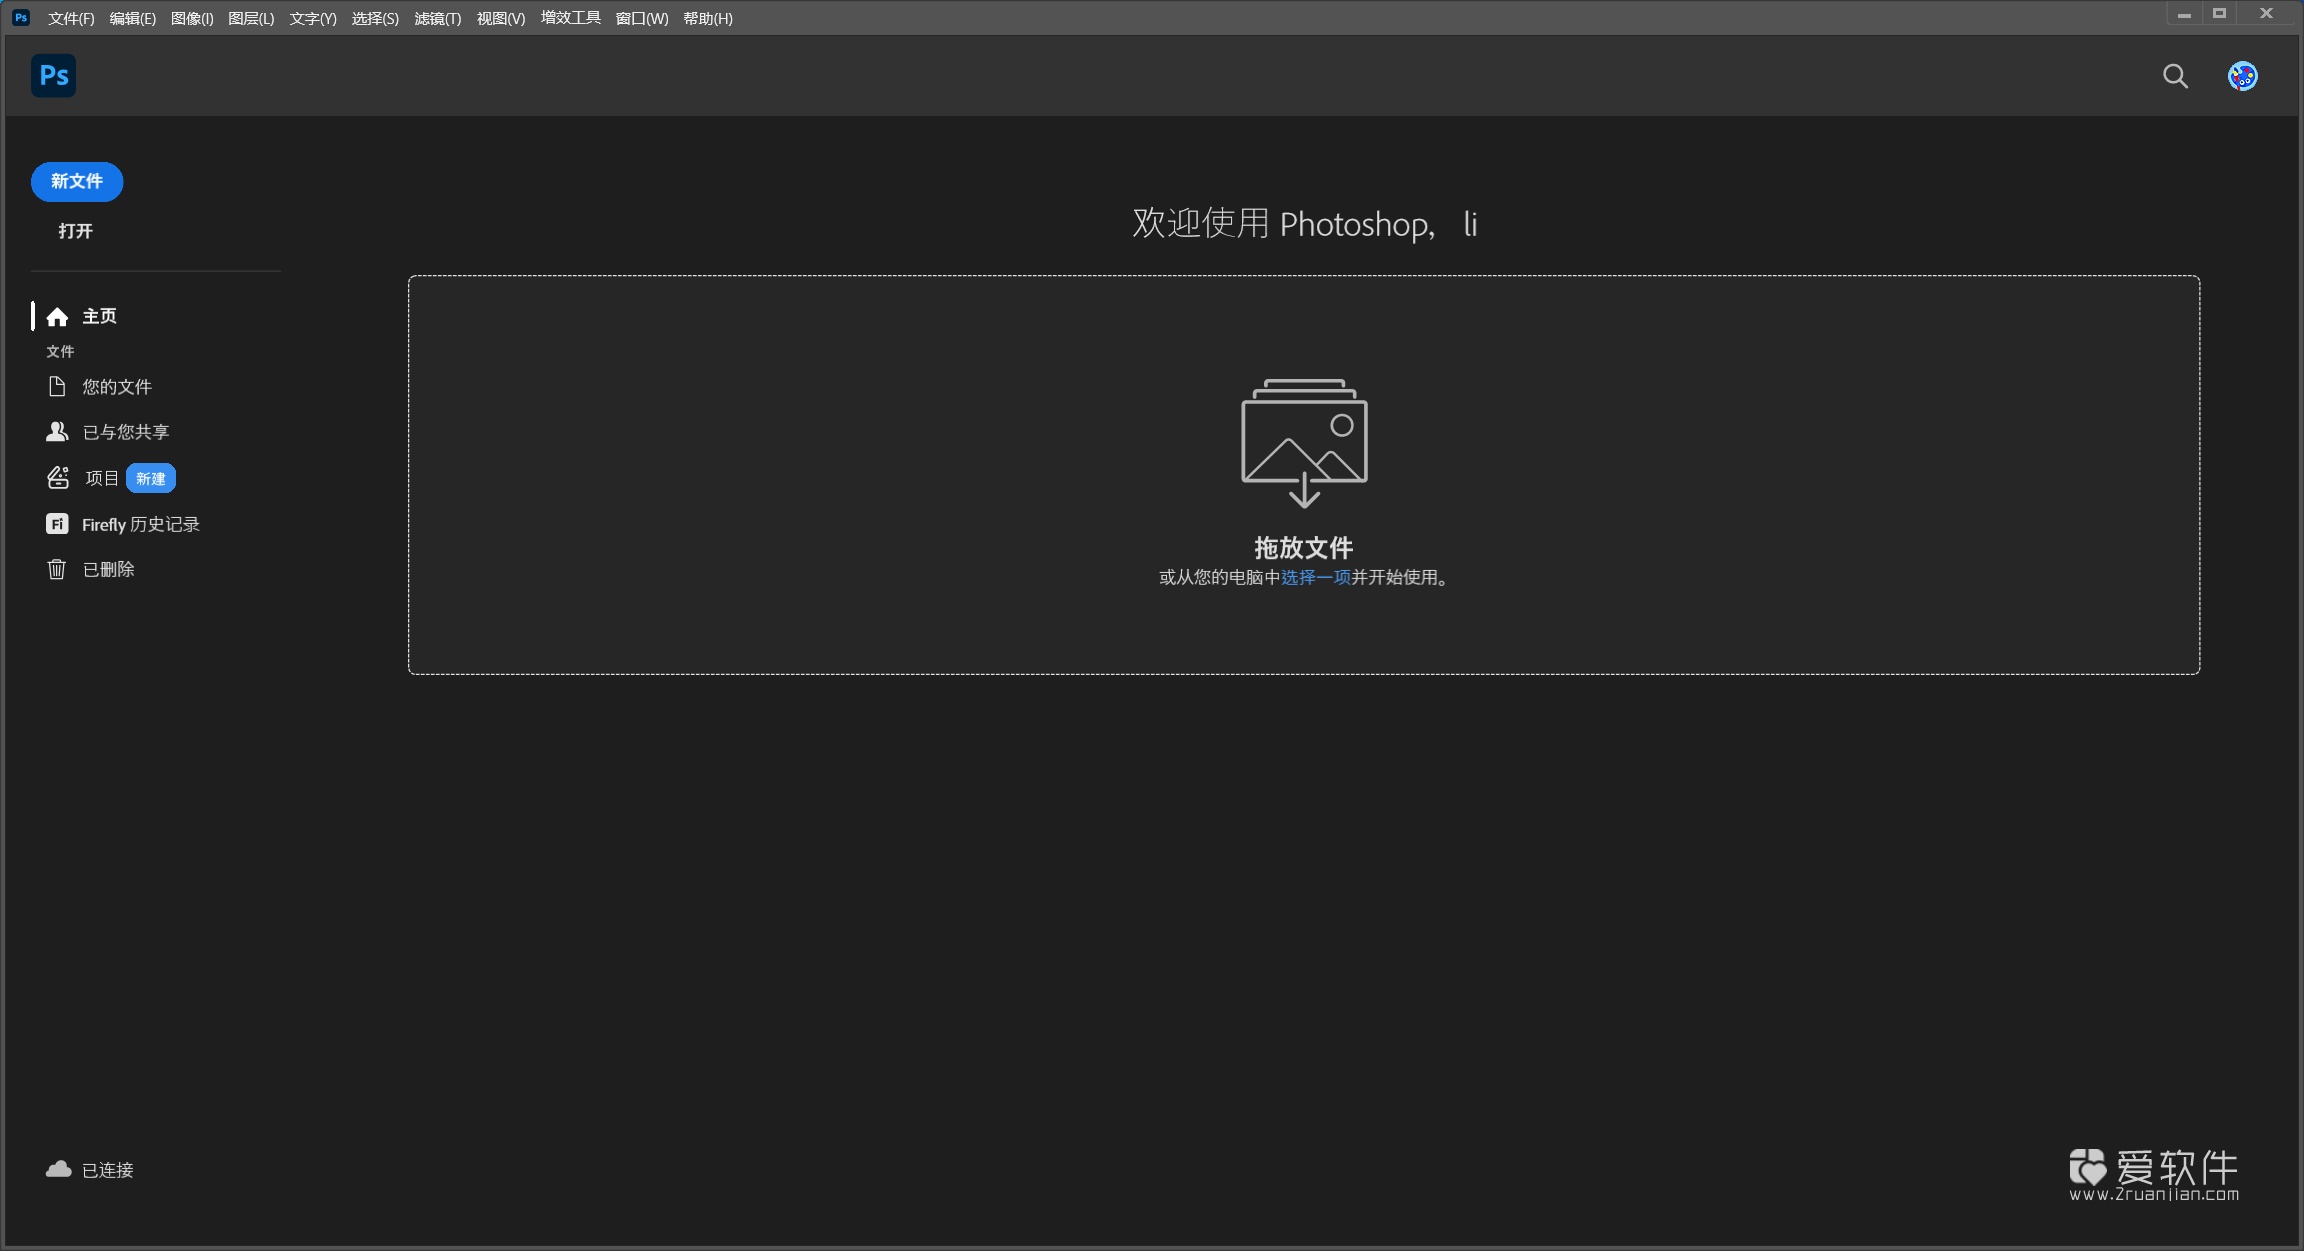Click the 打开 button
Image resolution: width=2304 pixels, height=1251 pixels.
click(x=75, y=231)
